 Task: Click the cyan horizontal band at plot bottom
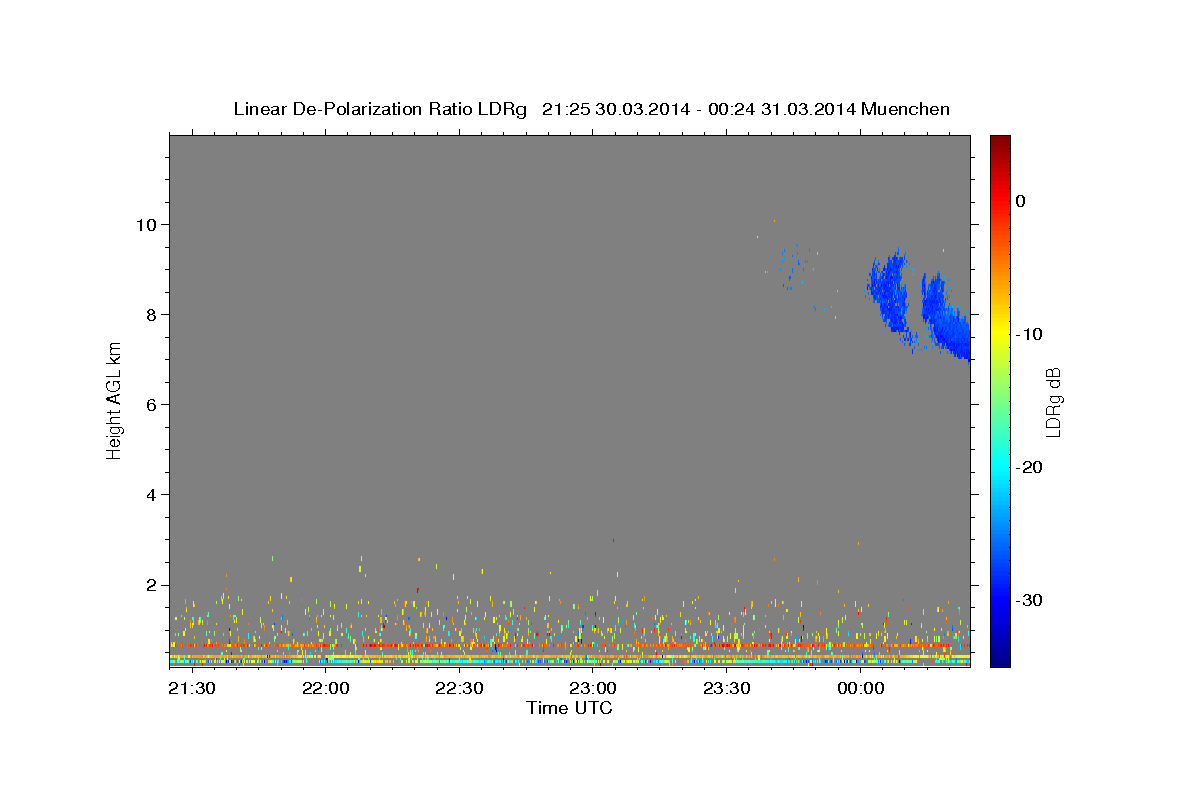[569, 661]
